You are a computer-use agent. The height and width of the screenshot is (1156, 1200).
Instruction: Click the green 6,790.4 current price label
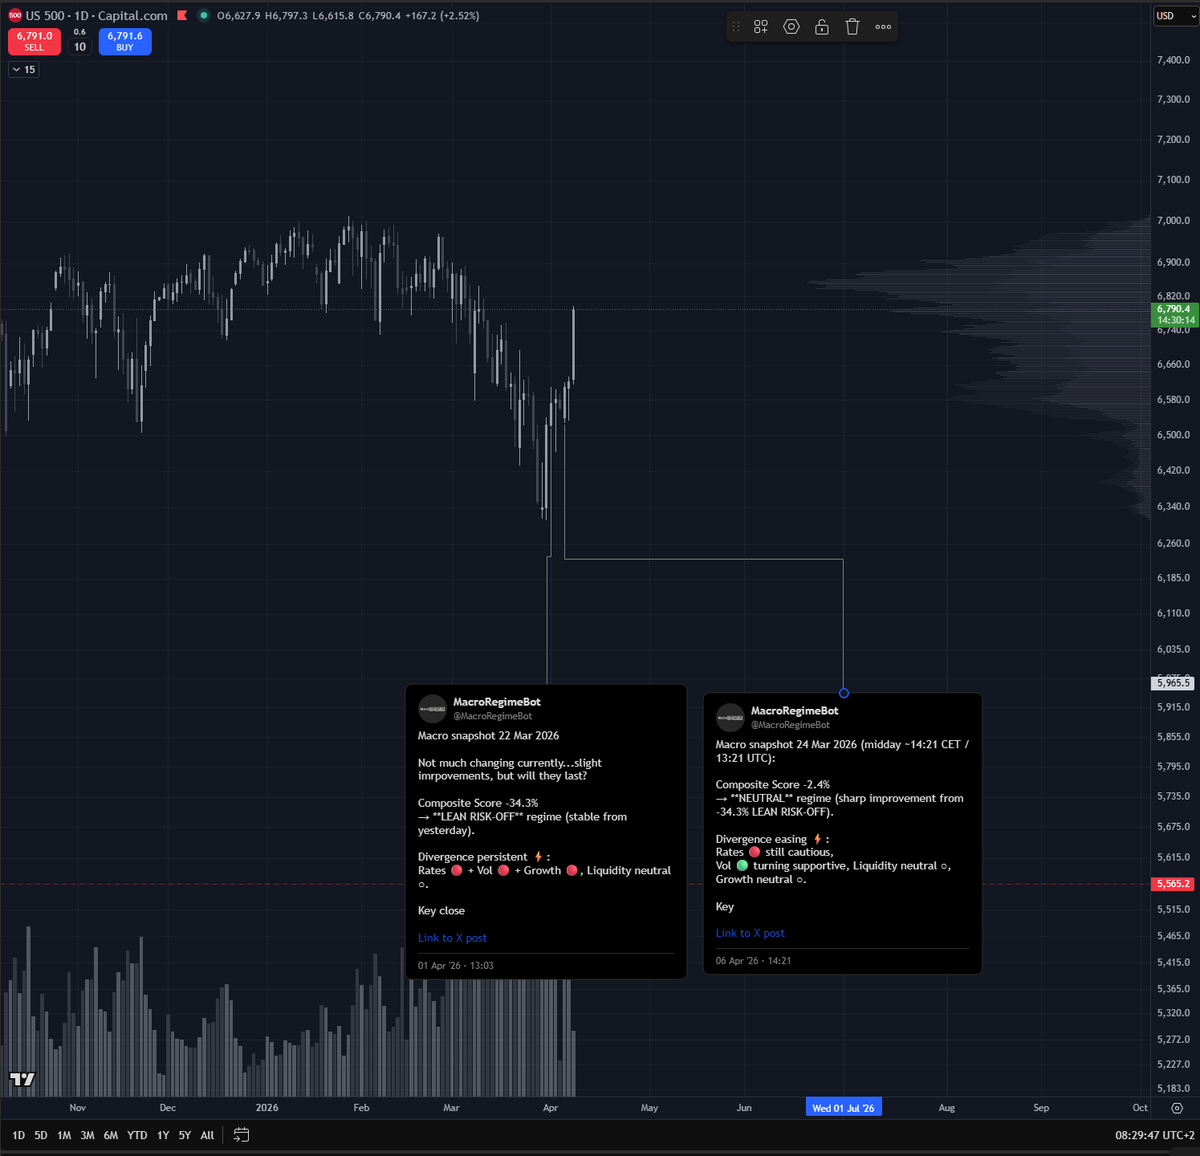[x=1175, y=314]
